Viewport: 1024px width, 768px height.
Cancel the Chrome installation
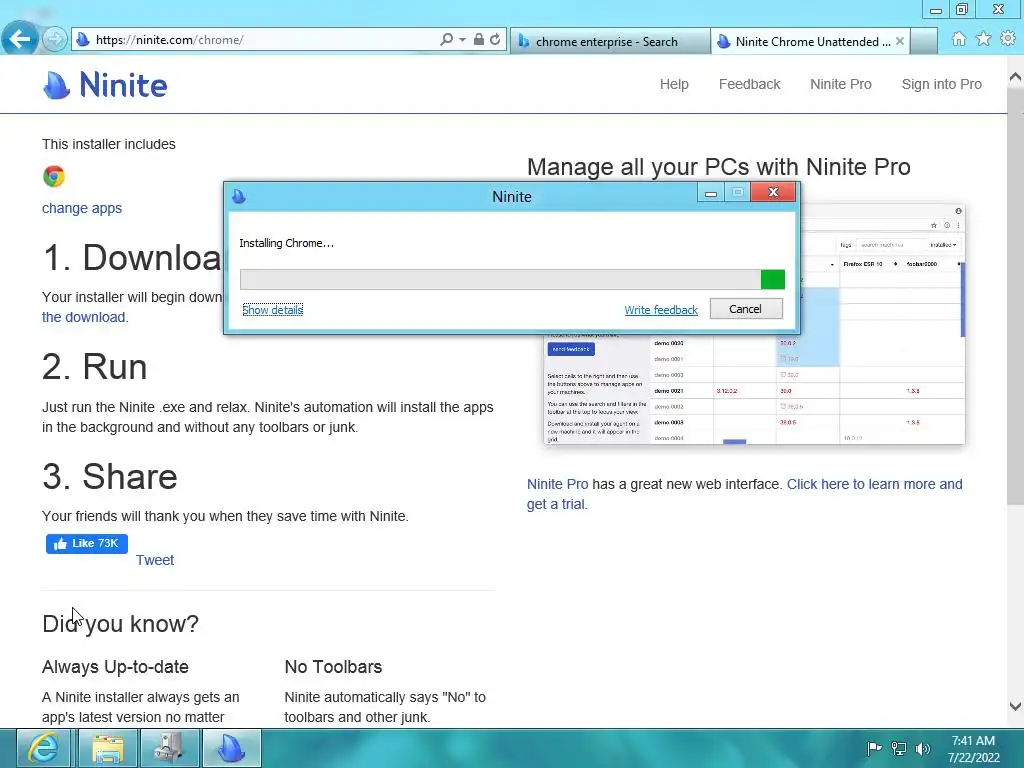click(x=746, y=309)
